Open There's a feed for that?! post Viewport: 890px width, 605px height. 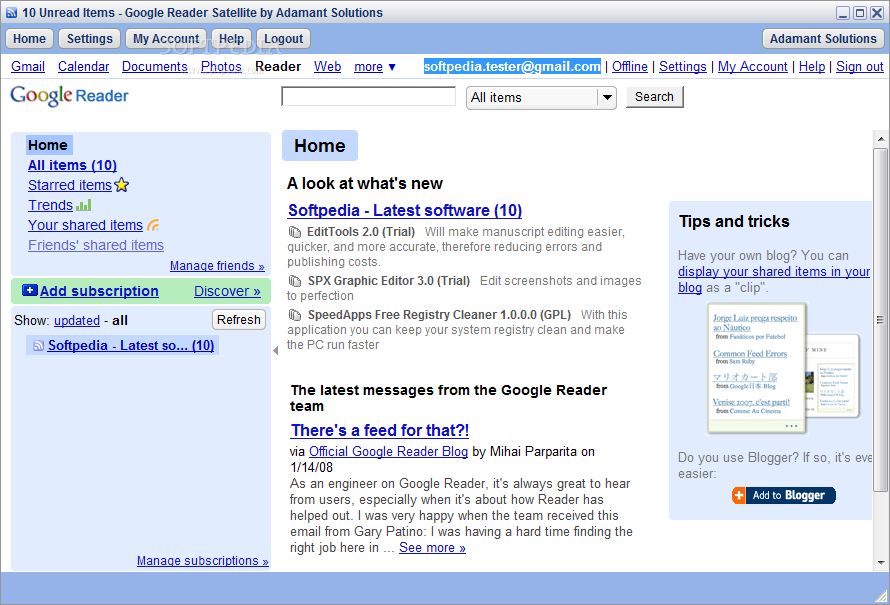coord(380,430)
